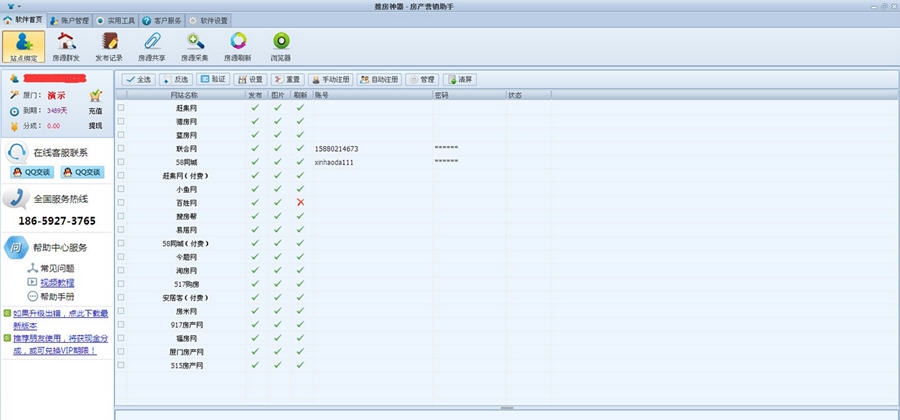Click the 手动注册 manual register button
Screen dimensions: 900x420
coord(330,80)
